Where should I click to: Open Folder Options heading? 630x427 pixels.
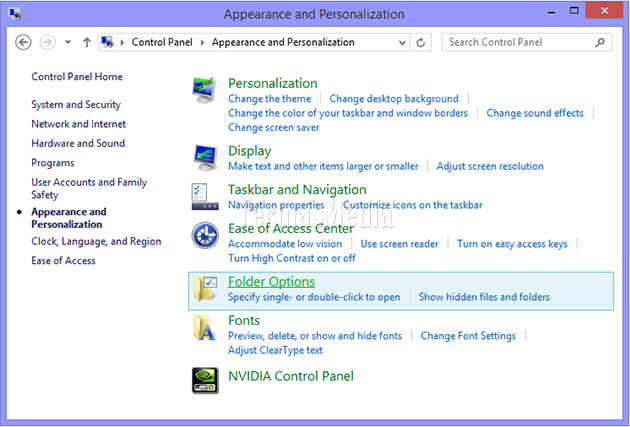(x=271, y=282)
